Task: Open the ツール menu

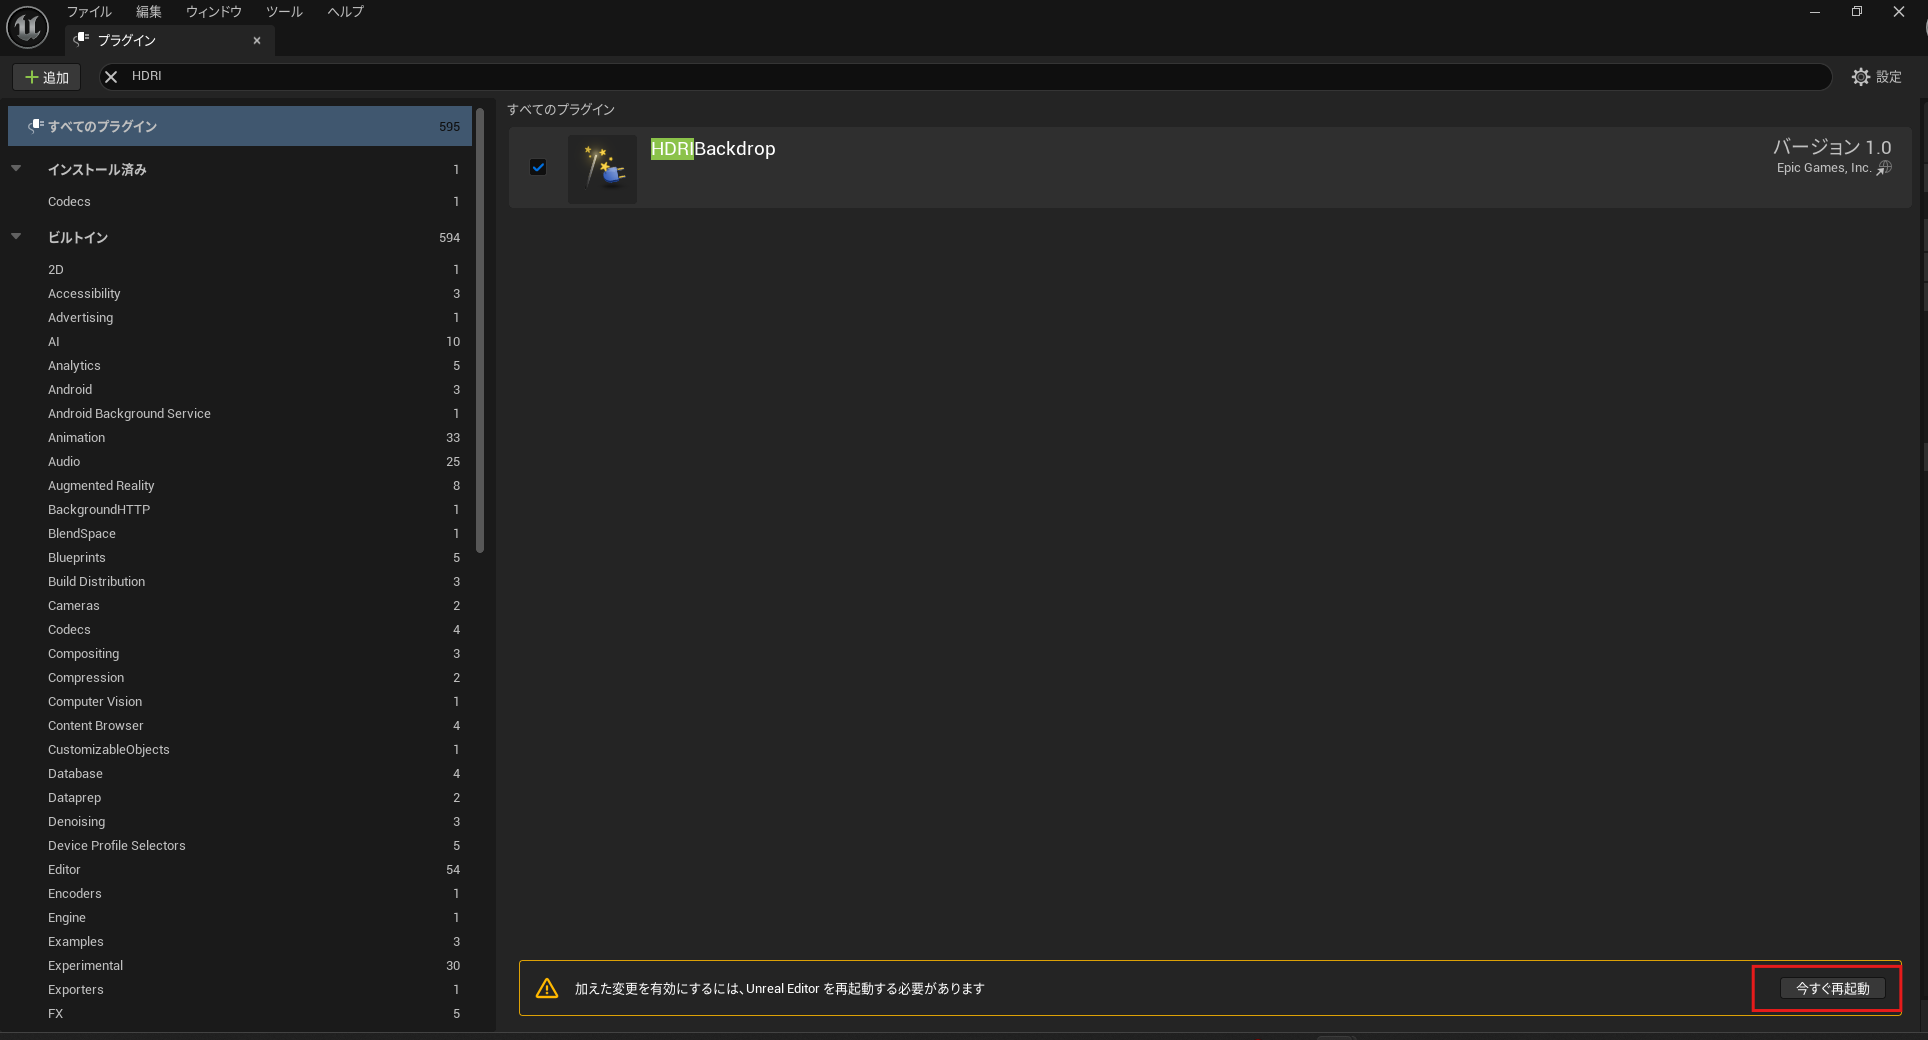Action: point(284,12)
